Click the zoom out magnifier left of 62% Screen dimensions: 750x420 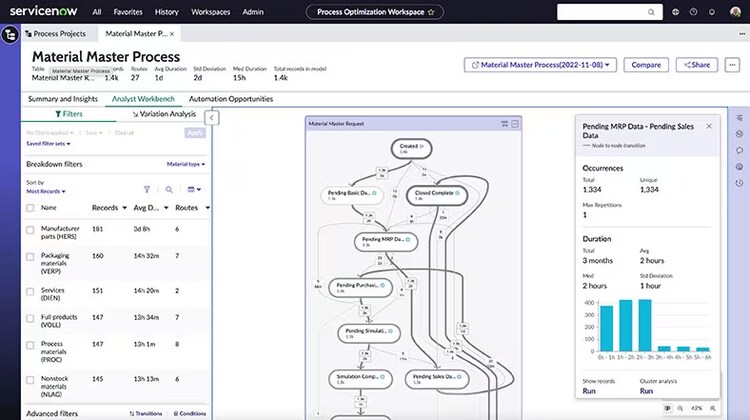[680, 408]
